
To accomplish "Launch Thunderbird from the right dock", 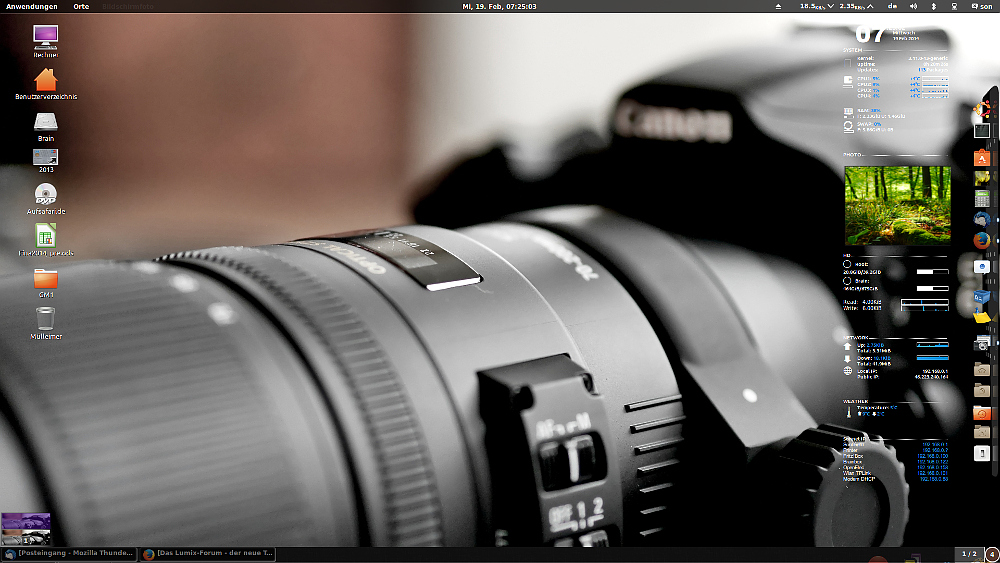I will pyautogui.click(x=982, y=219).
